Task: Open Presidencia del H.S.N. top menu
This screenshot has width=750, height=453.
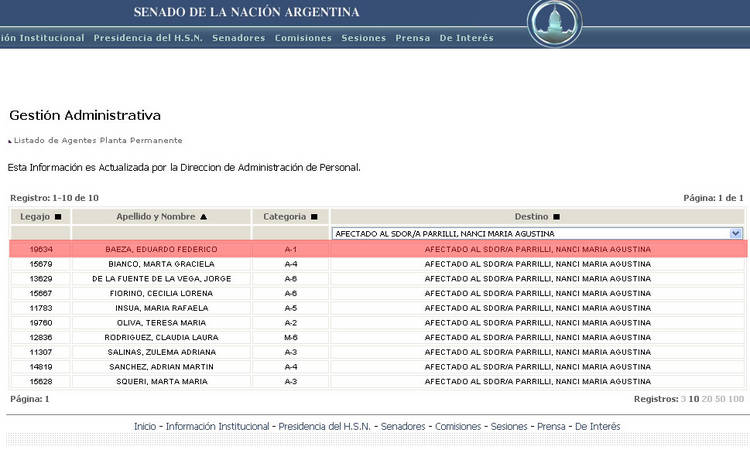Action: point(148,38)
